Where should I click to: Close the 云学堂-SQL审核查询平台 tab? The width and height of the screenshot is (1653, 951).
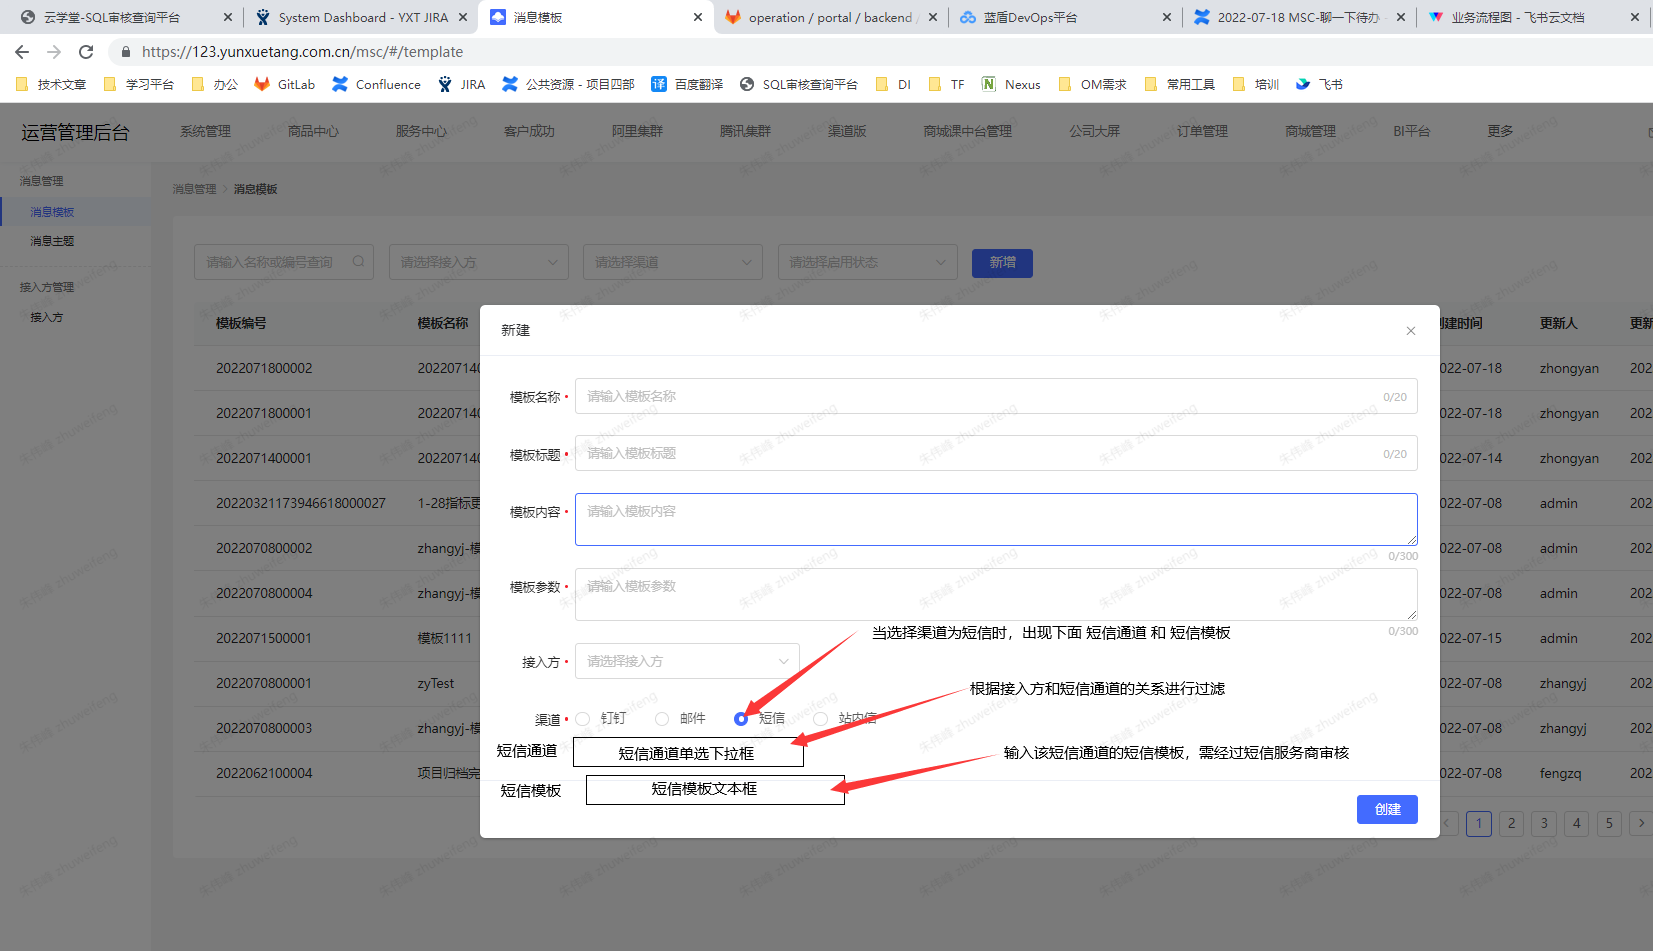coord(228,17)
